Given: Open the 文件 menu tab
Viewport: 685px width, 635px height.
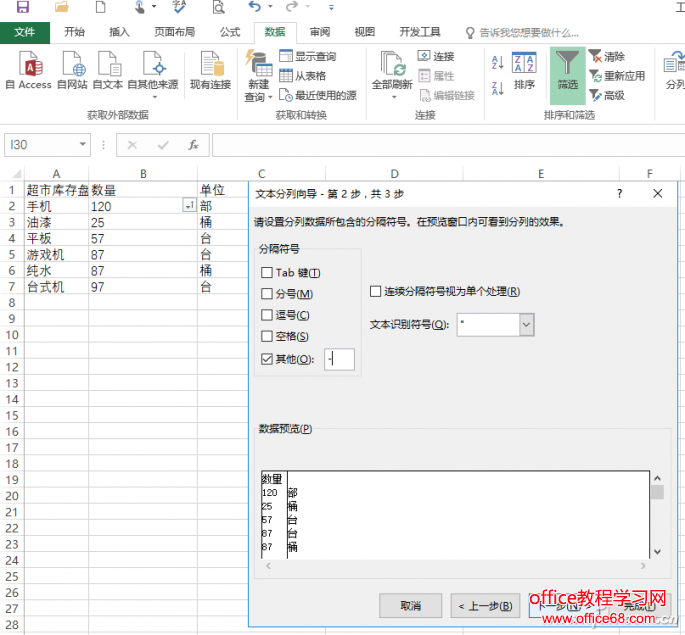Looking at the screenshot, I should pos(25,32).
